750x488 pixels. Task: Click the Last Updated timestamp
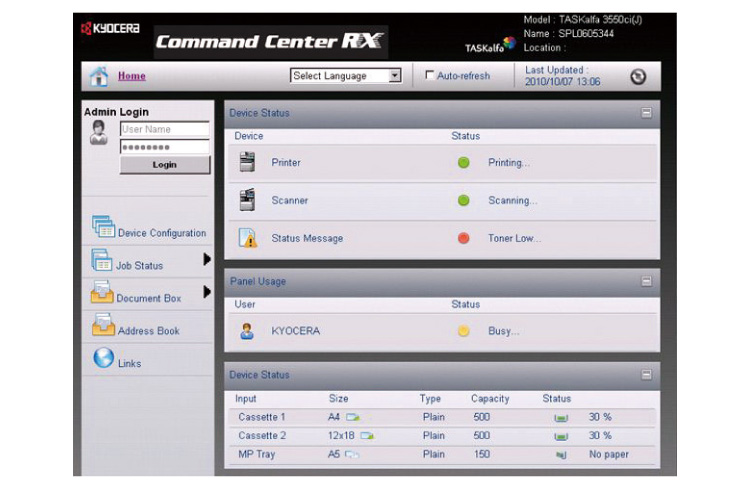(562, 82)
